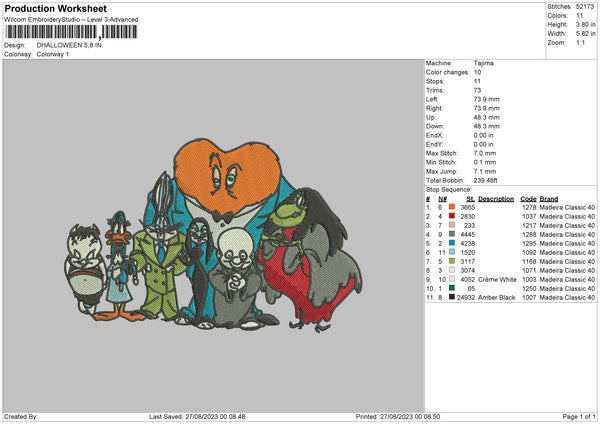Click the orange swatch for stop 1
Viewport: 600px width, 424px height.
(452, 207)
